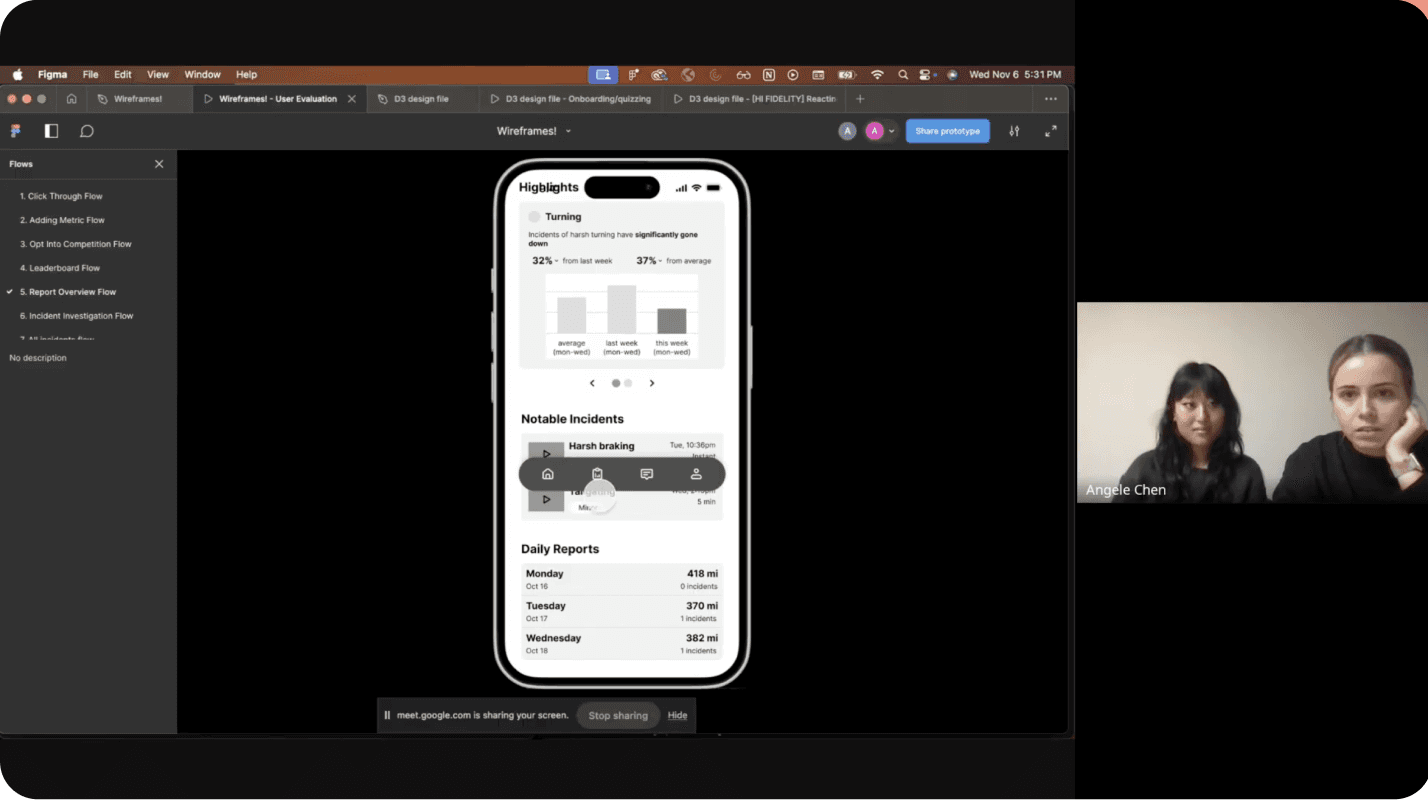1428x800 pixels.
Task: Click the Turning metric circle indicator
Action: (534, 217)
